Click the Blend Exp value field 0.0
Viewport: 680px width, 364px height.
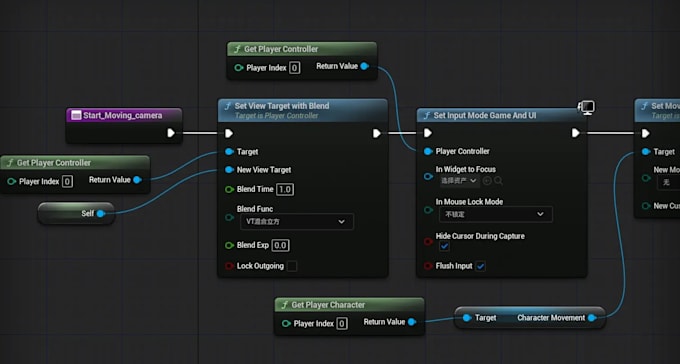(x=280, y=245)
